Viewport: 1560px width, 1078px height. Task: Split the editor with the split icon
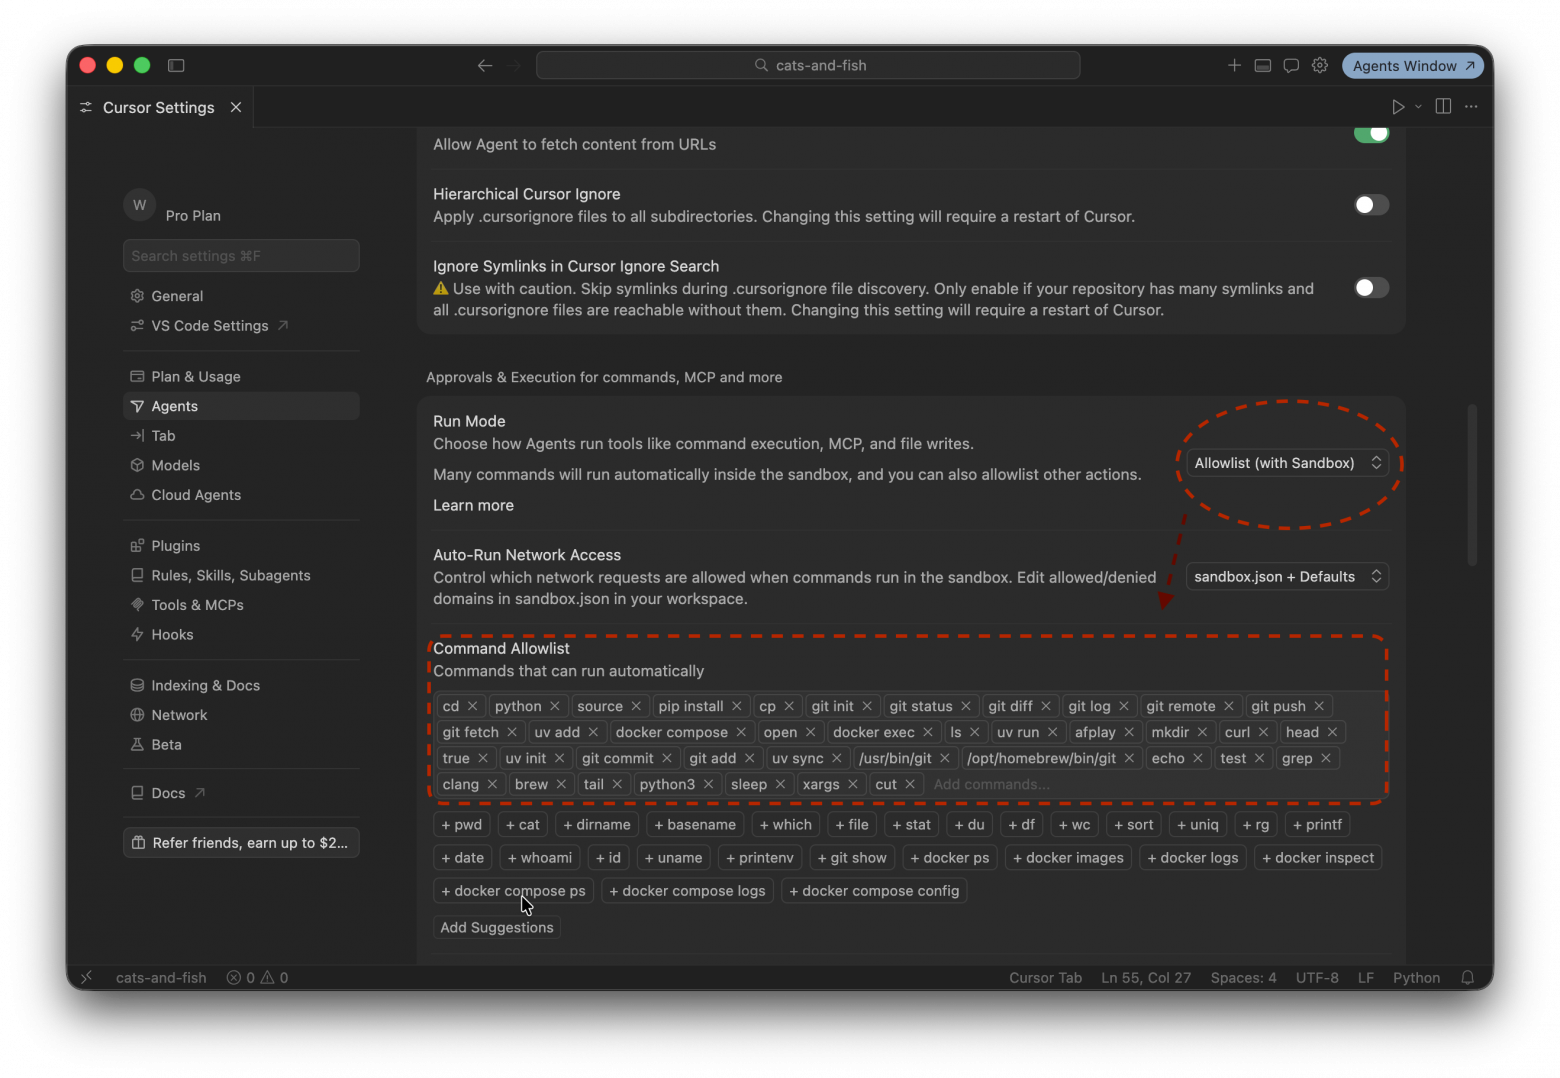(x=1443, y=107)
